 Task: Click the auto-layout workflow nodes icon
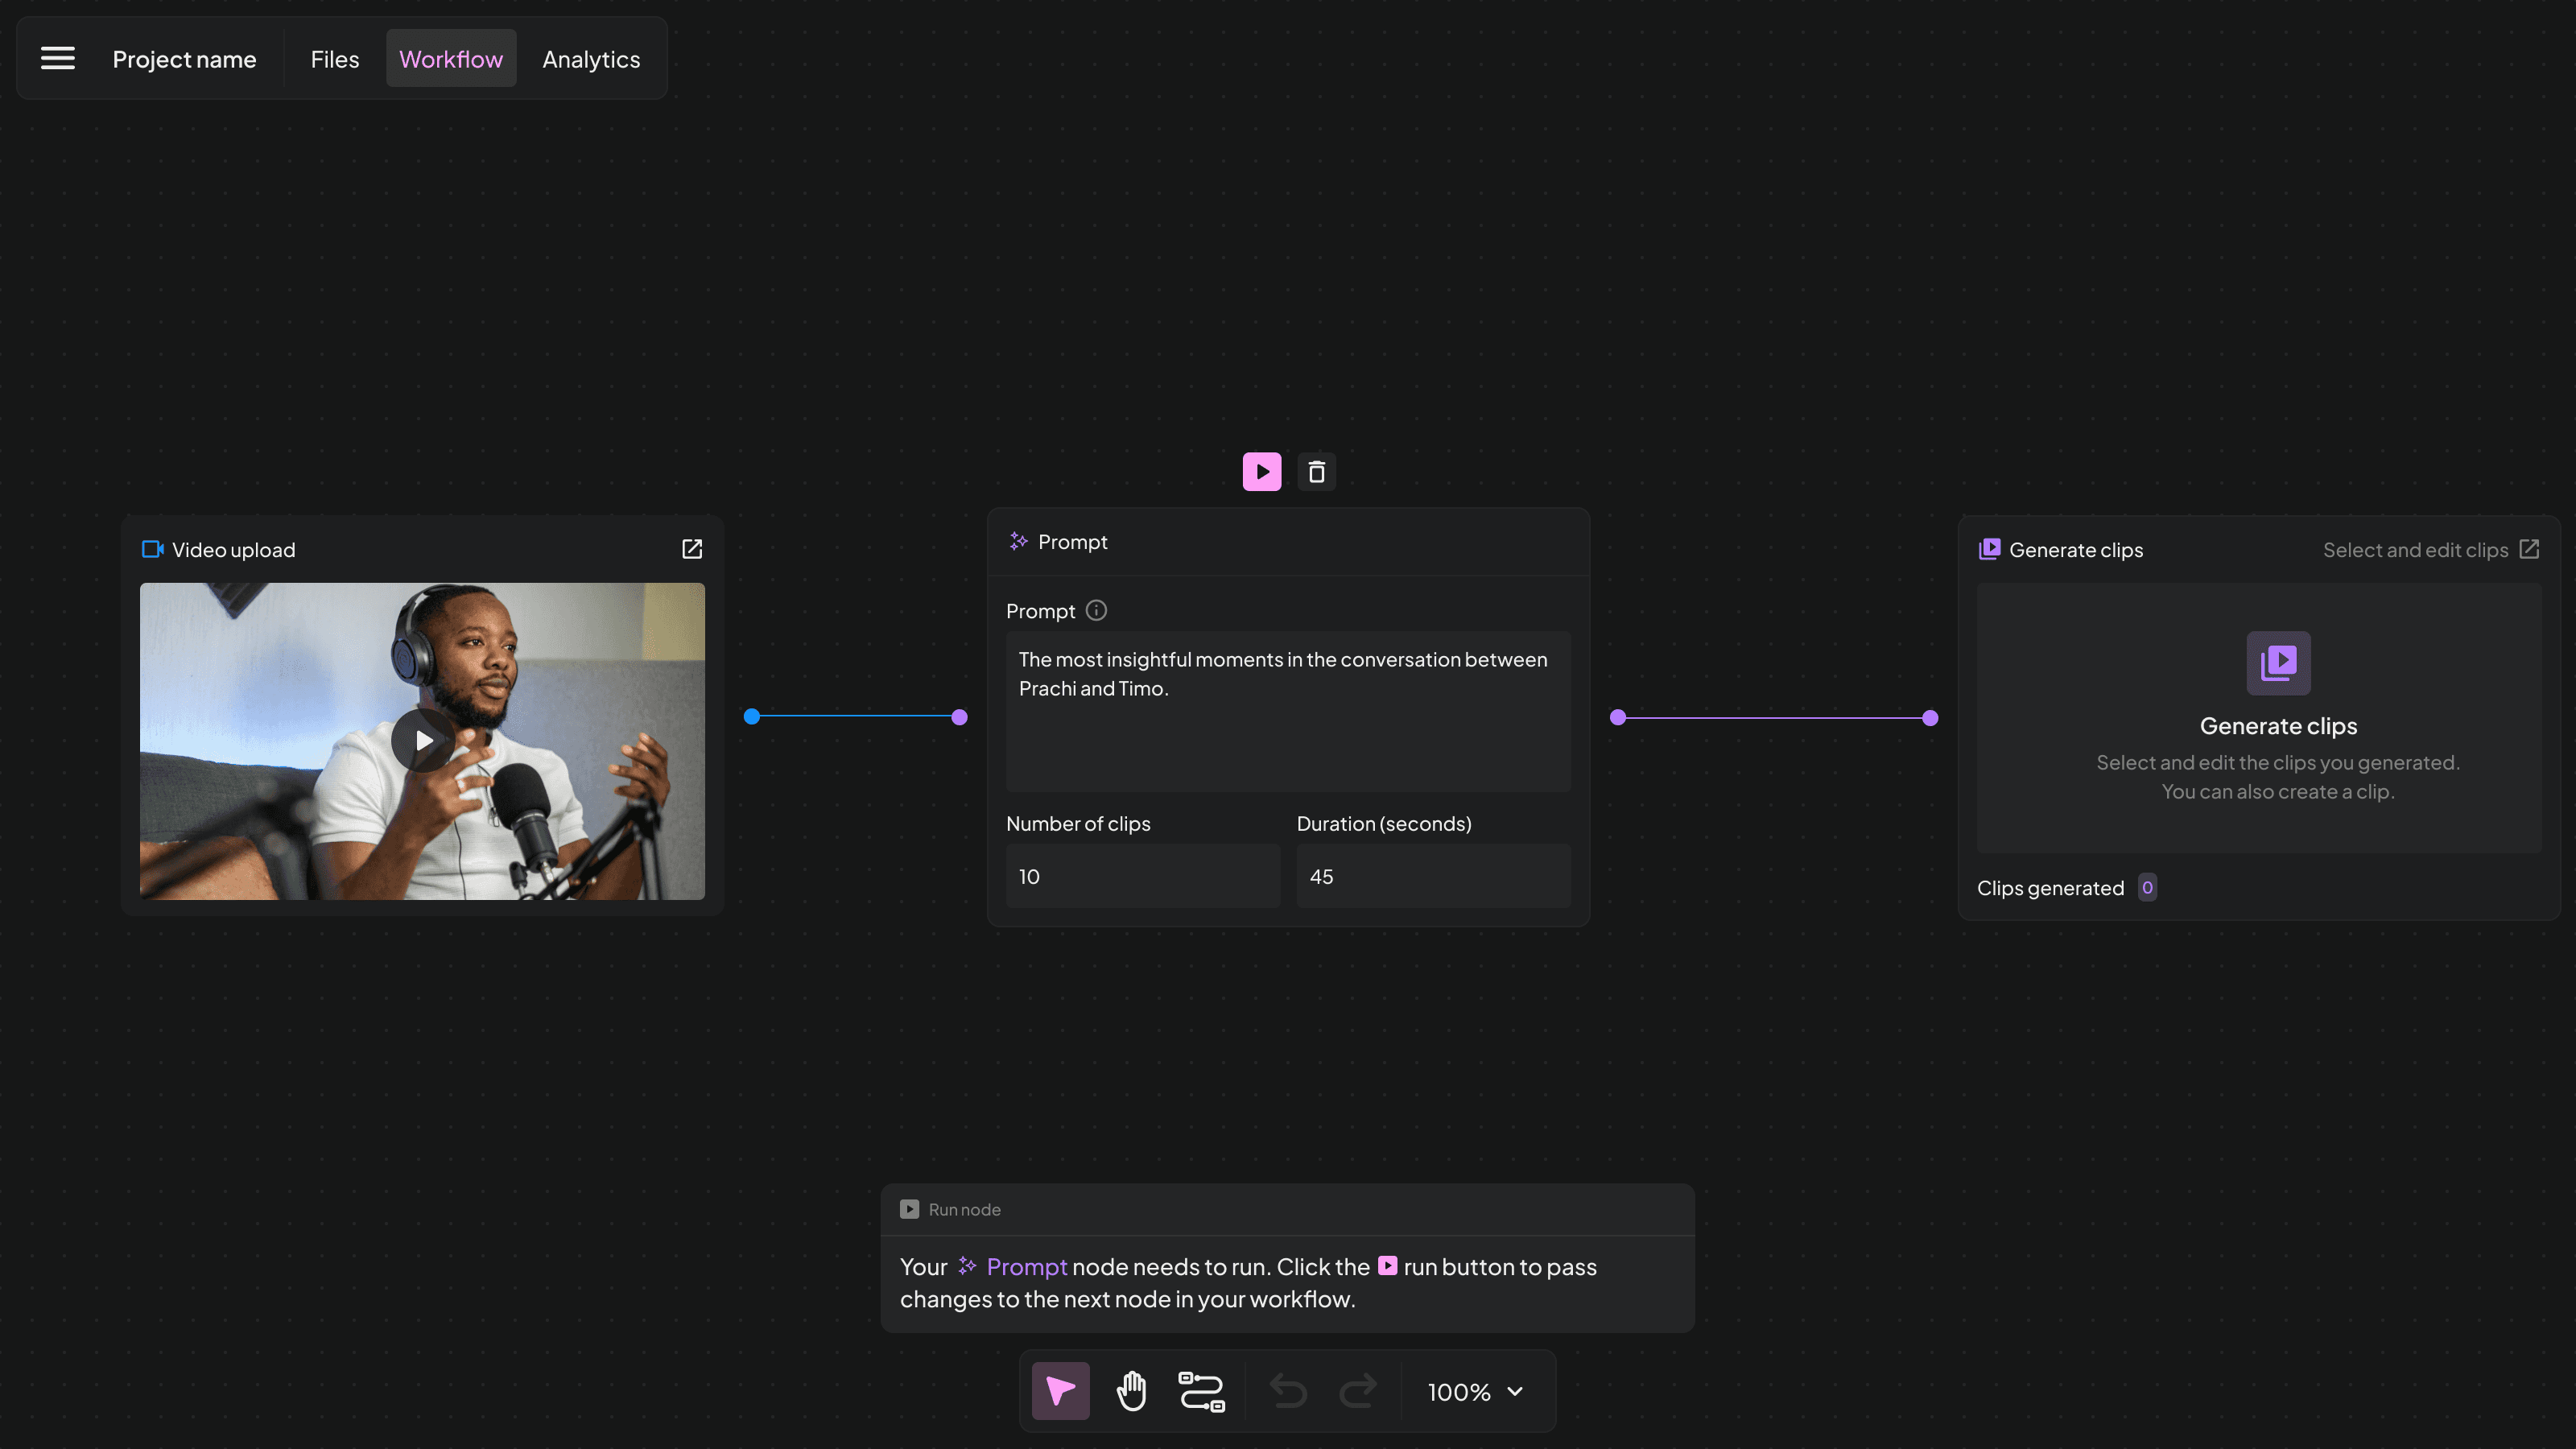coord(1201,1391)
